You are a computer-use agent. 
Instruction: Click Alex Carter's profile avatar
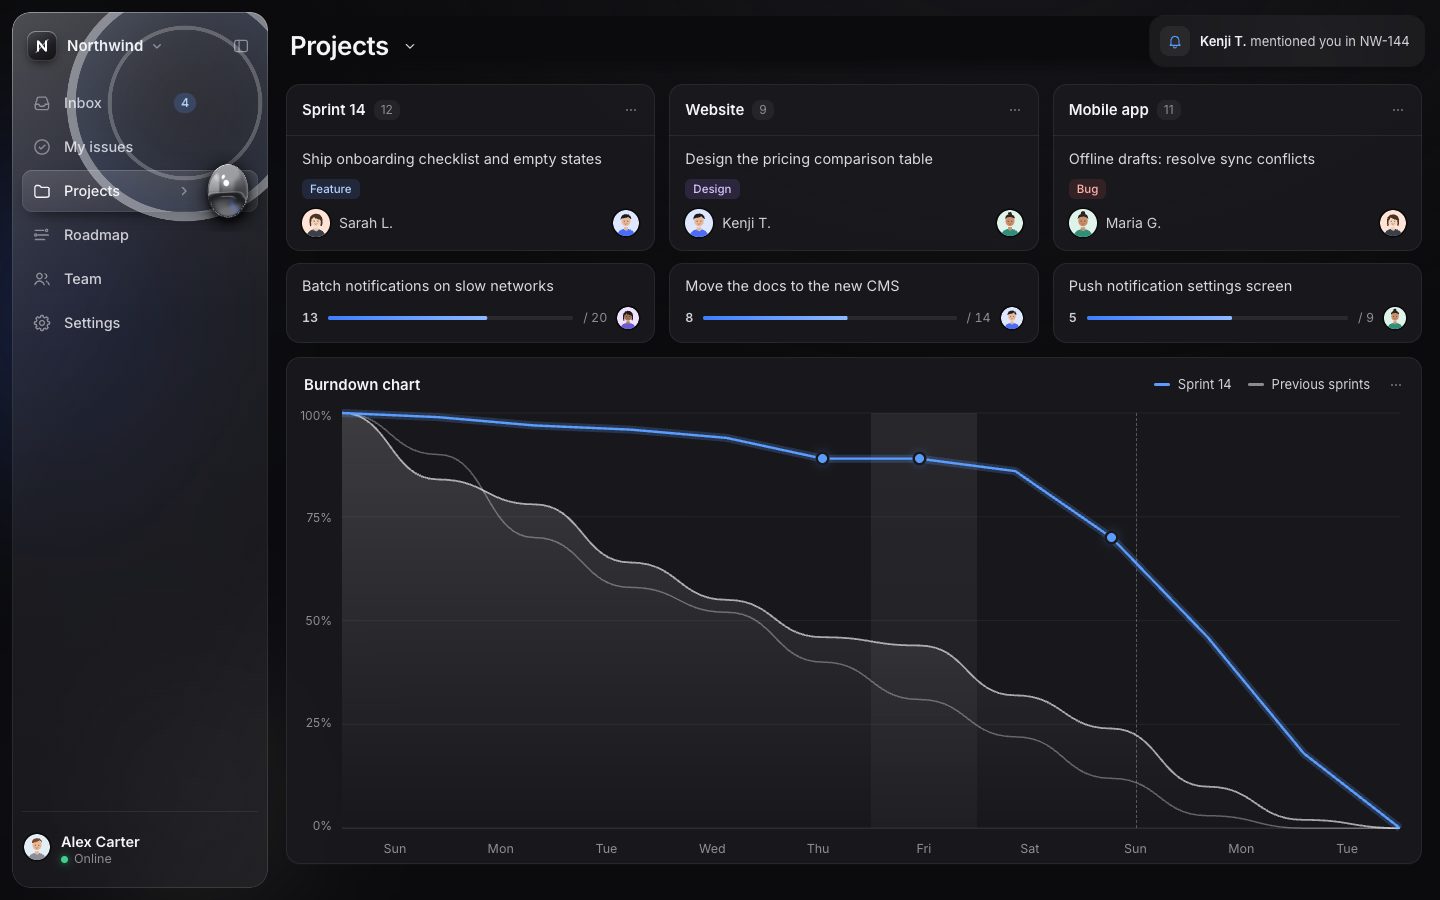pos(37,848)
